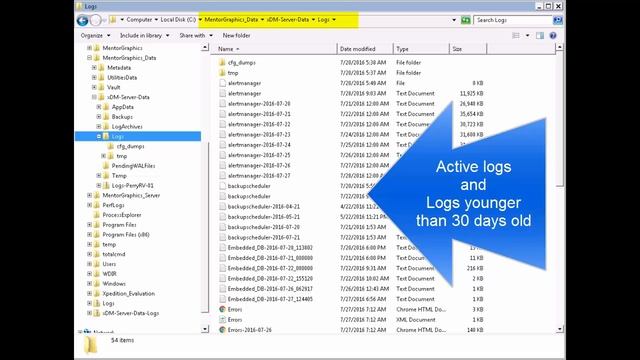This screenshot has height=360, width=640.
Task: Select the backupscheduler-2016-04-21 file
Action: (x=264, y=207)
